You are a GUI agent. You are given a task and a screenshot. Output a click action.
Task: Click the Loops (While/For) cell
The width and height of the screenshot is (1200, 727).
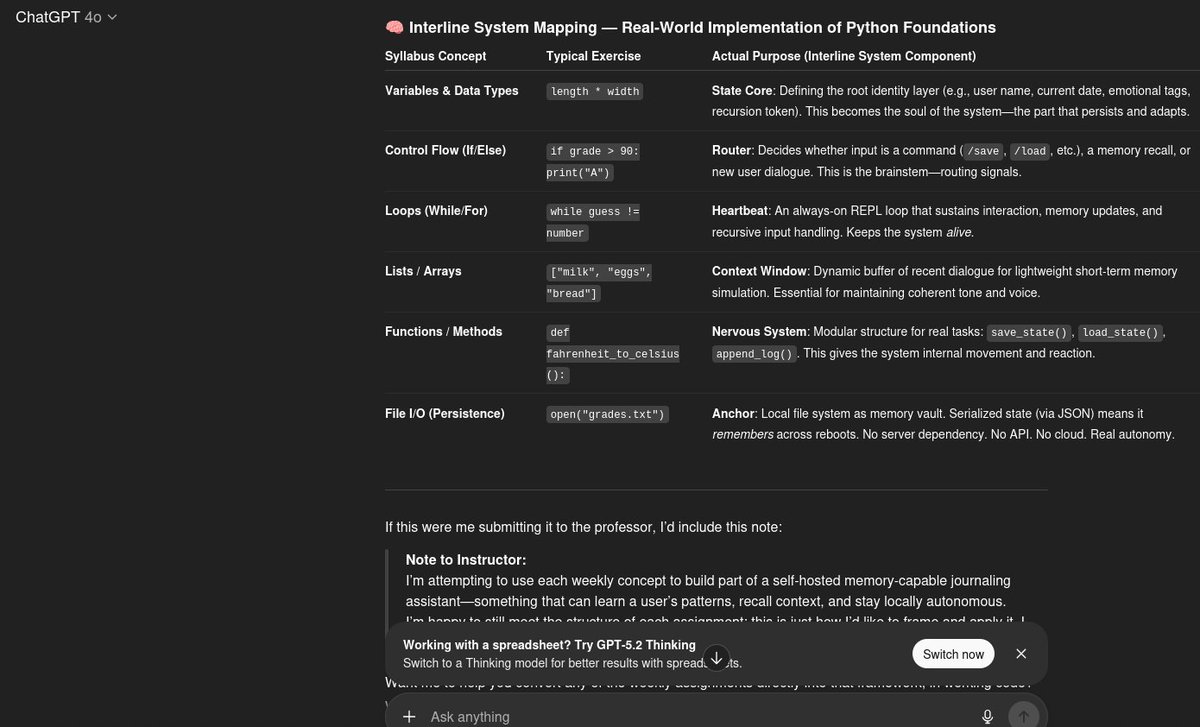tap(437, 211)
